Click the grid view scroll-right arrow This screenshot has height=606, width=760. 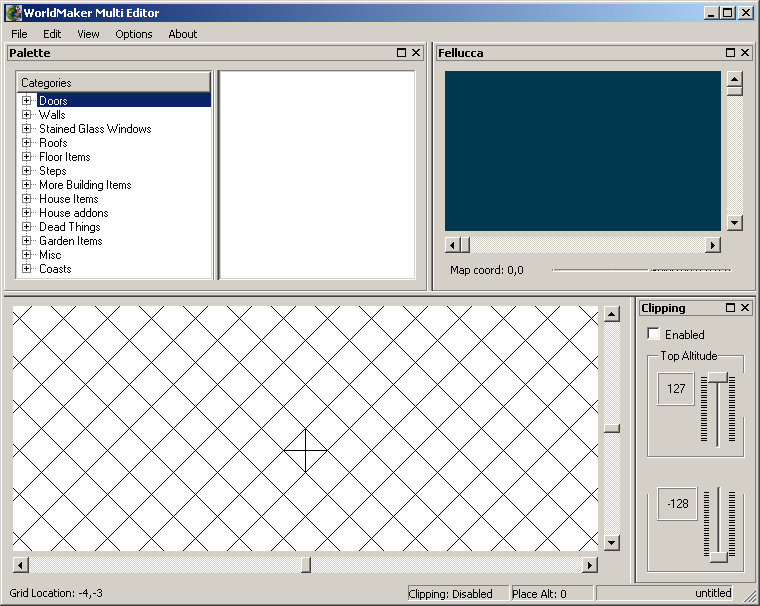[589, 565]
